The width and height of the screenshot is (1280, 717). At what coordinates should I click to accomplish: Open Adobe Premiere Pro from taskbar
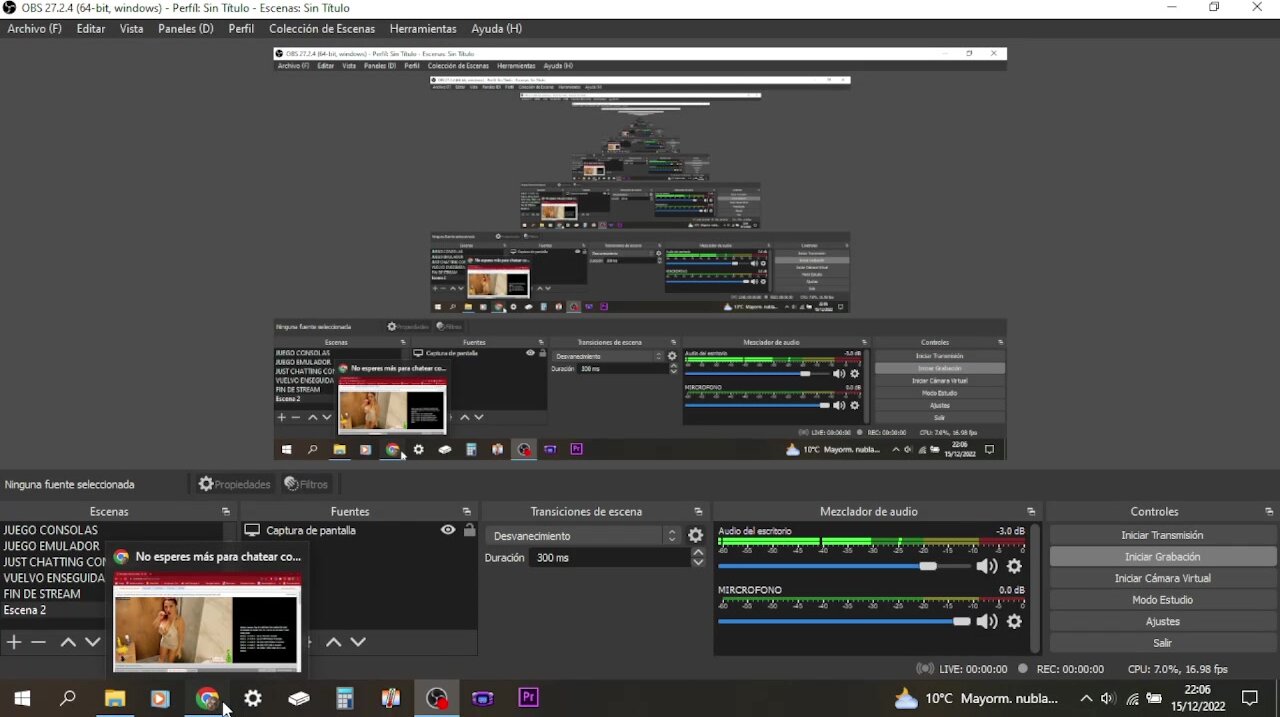coord(528,698)
